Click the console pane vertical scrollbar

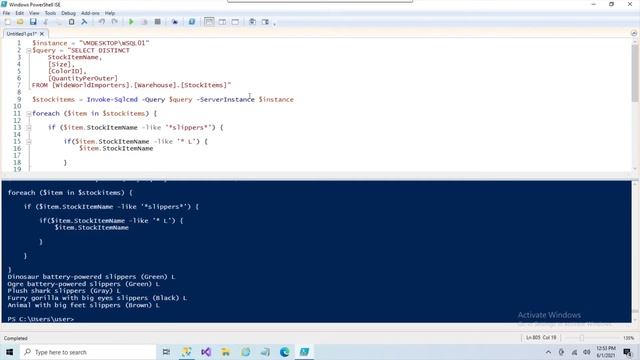(x=635, y=251)
